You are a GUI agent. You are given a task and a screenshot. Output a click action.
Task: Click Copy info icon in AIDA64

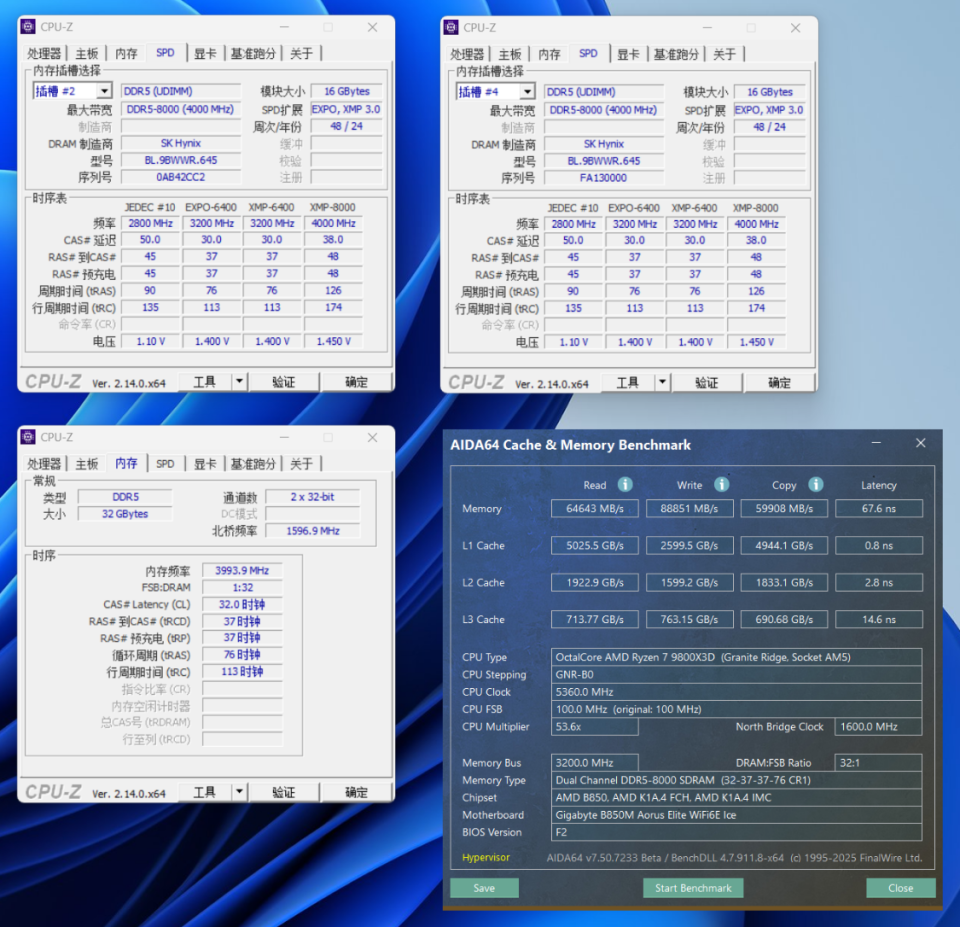(x=816, y=484)
